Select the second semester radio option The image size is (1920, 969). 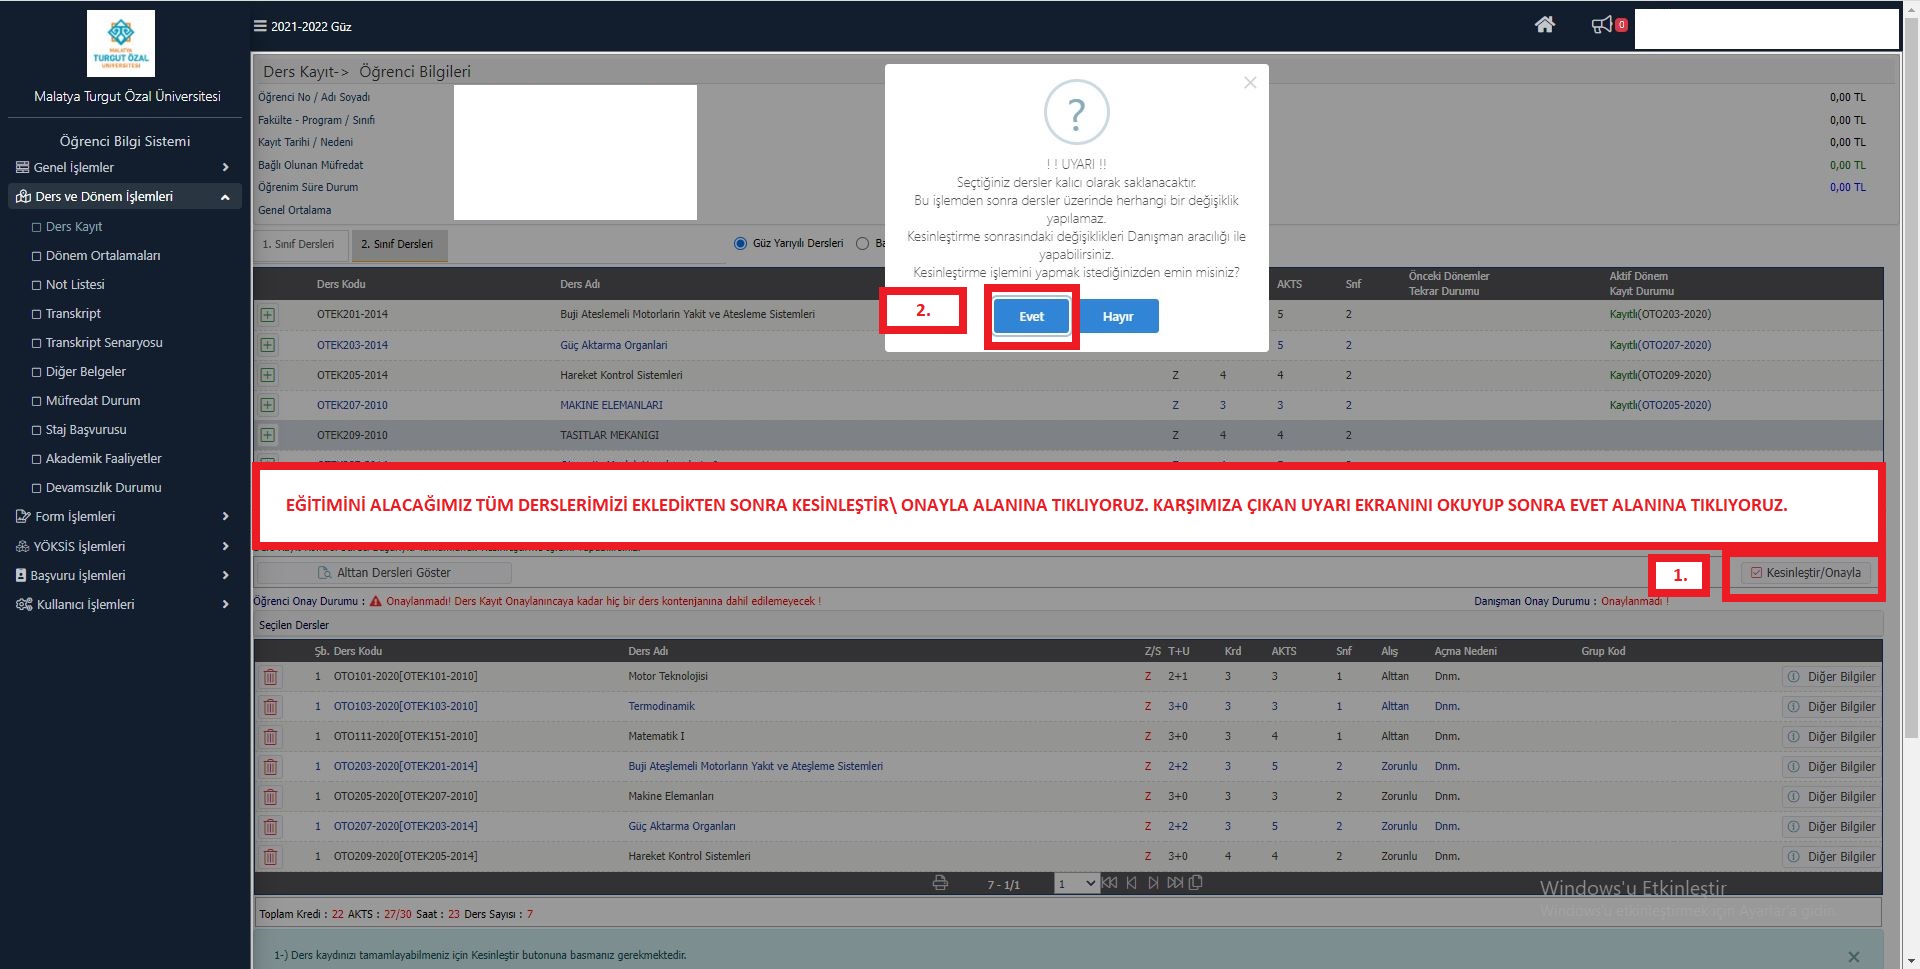coord(863,244)
